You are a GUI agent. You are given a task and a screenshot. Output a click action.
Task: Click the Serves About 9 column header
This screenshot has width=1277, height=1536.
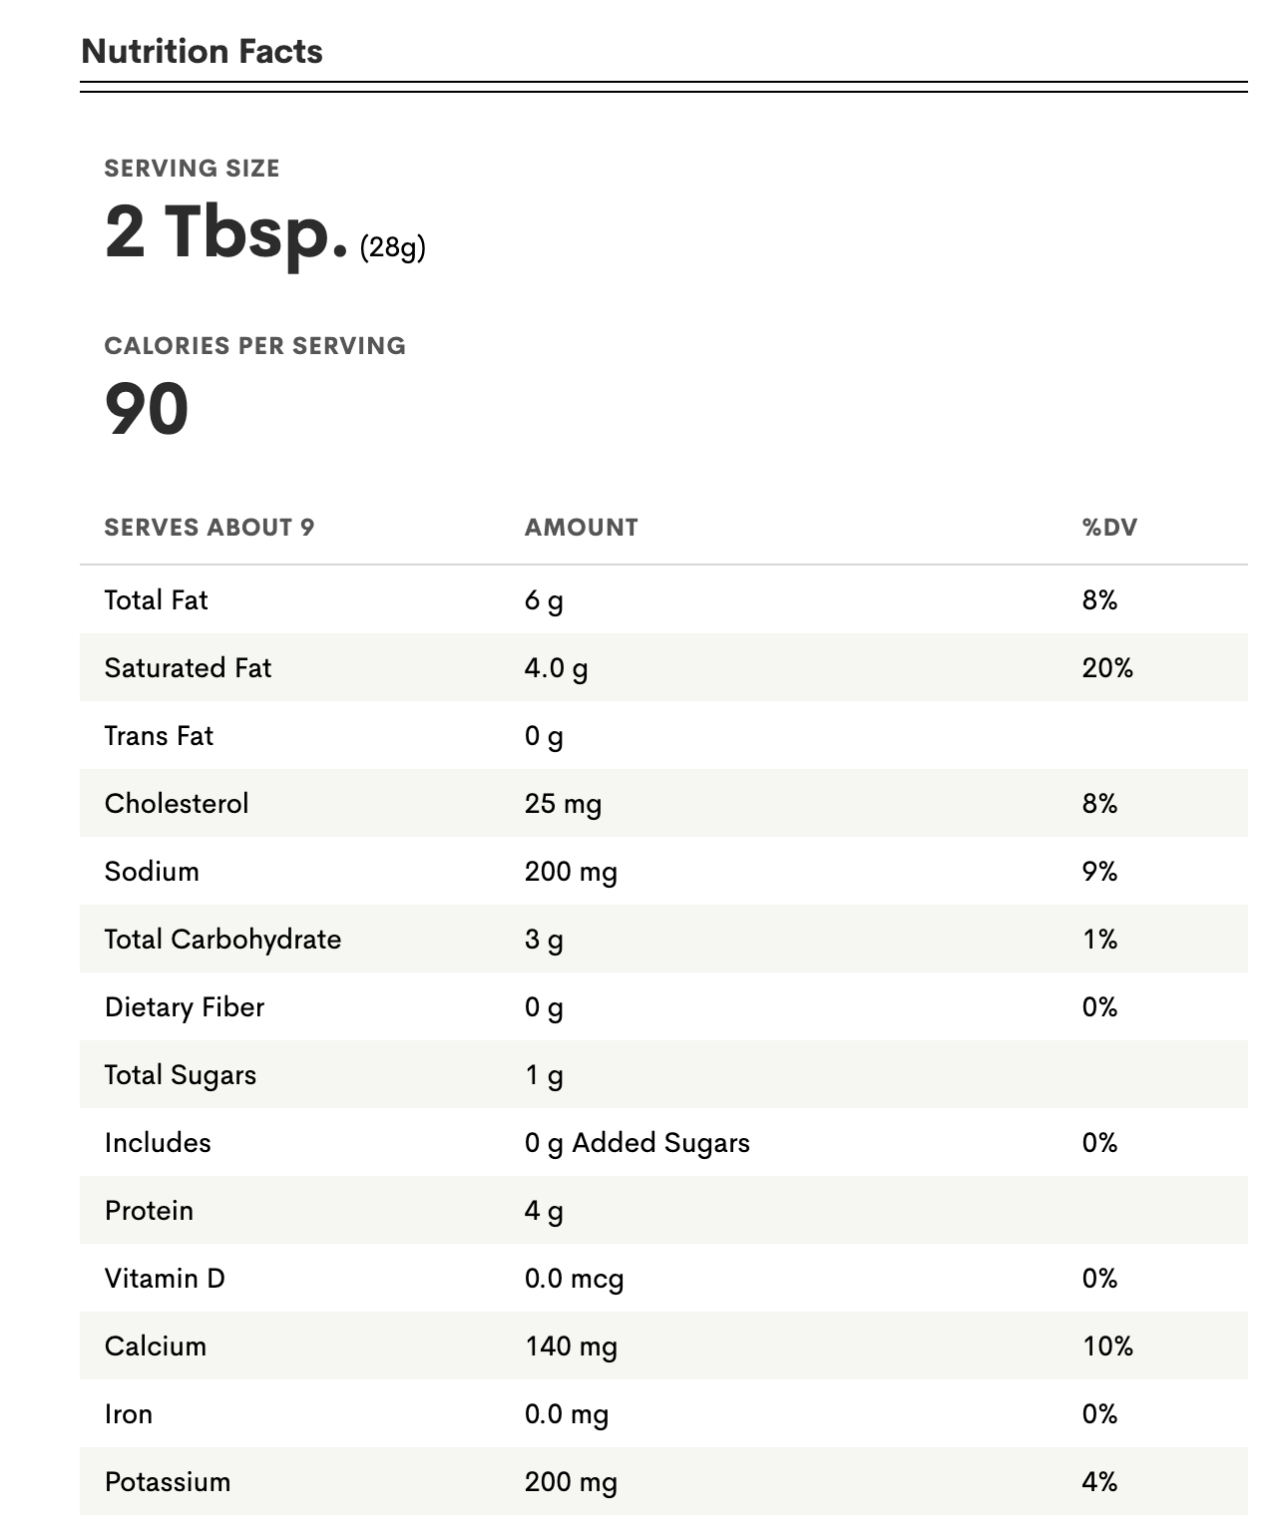click(209, 527)
